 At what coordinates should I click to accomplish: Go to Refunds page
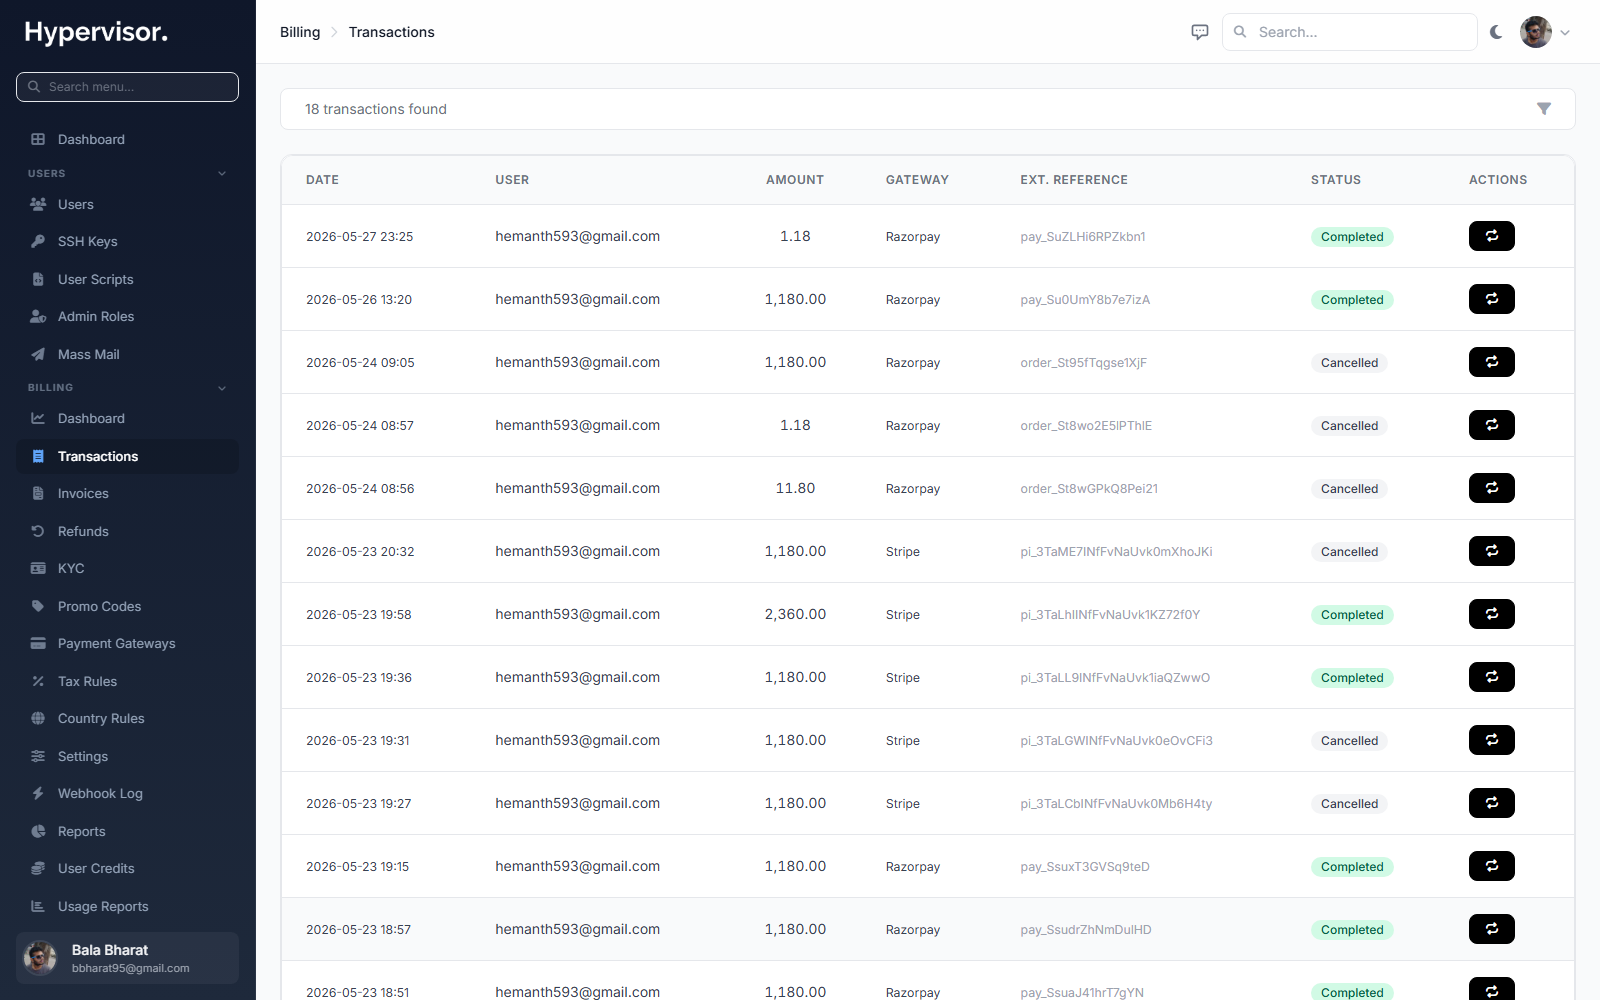pos(127,531)
